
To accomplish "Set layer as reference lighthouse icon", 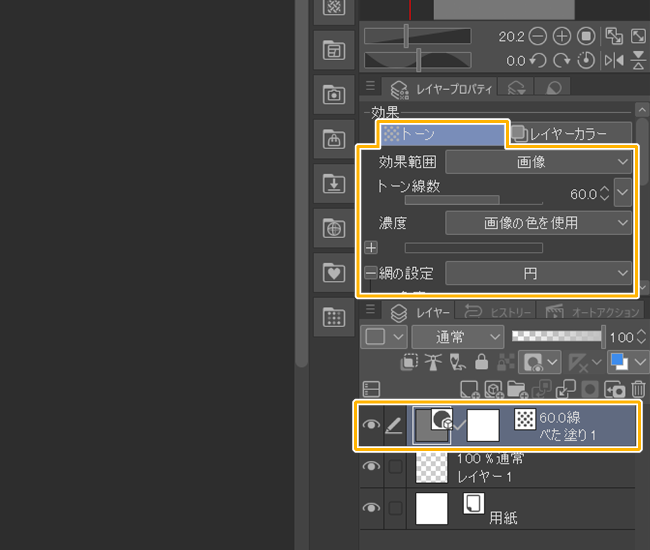I will tap(433, 362).
